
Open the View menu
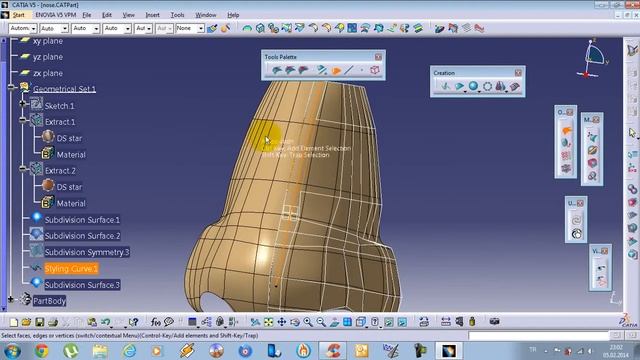tap(129, 15)
